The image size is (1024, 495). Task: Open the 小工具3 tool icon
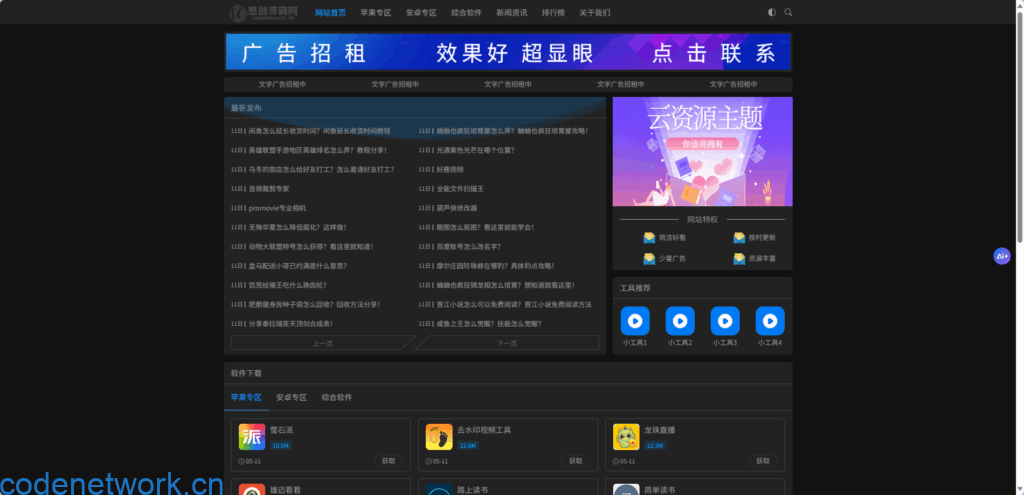(725, 321)
